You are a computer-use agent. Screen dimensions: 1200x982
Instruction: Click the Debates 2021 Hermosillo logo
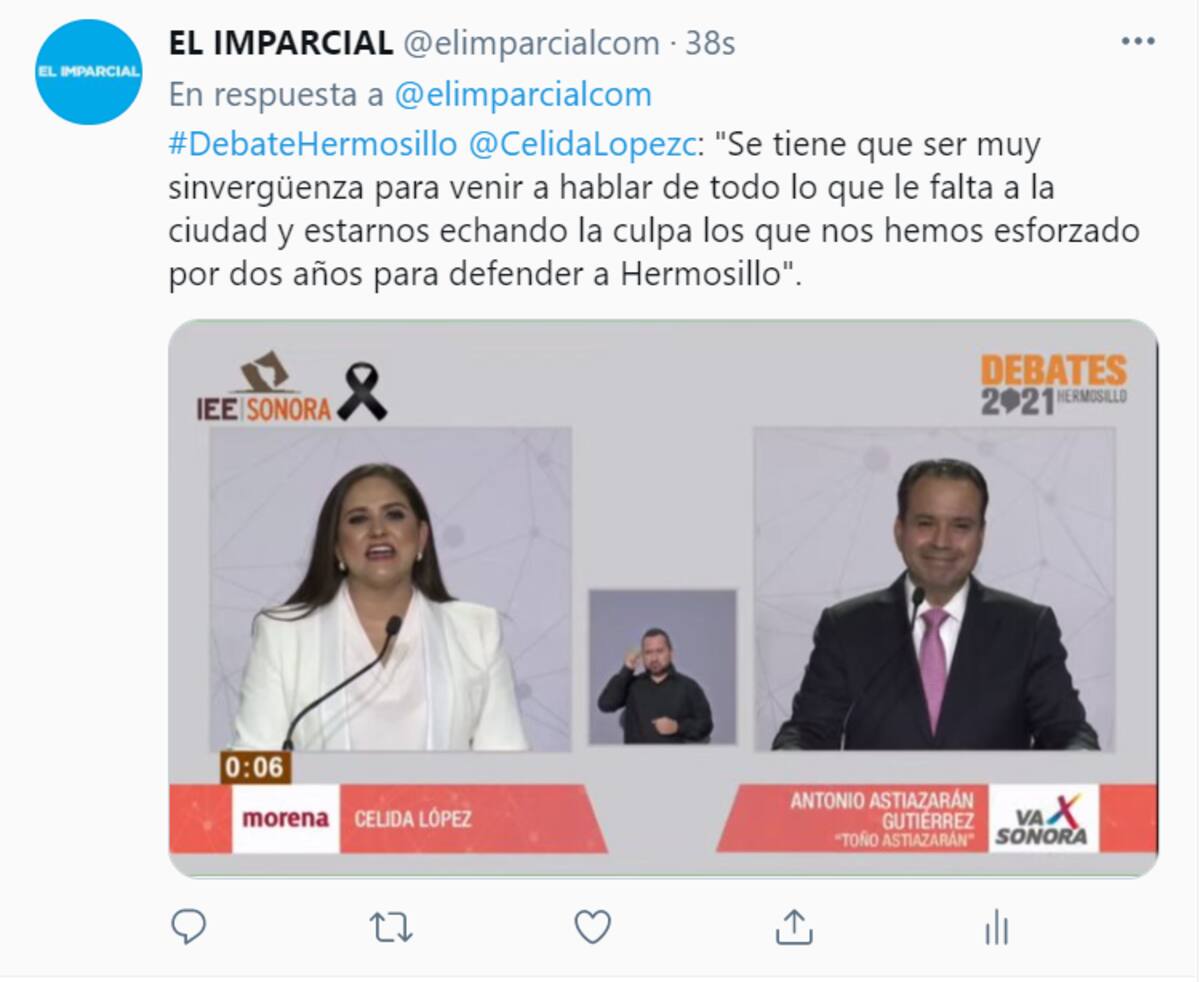click(x=1053, y=385)
